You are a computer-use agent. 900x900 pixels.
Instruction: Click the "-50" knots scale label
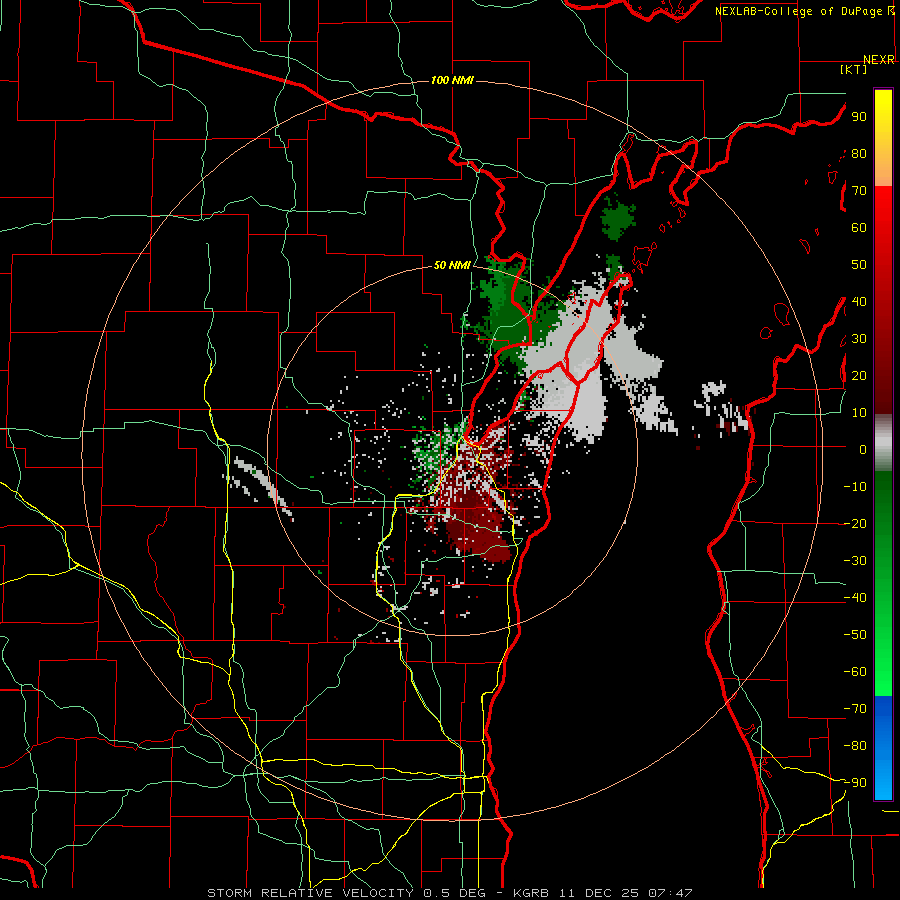[855, 635]
